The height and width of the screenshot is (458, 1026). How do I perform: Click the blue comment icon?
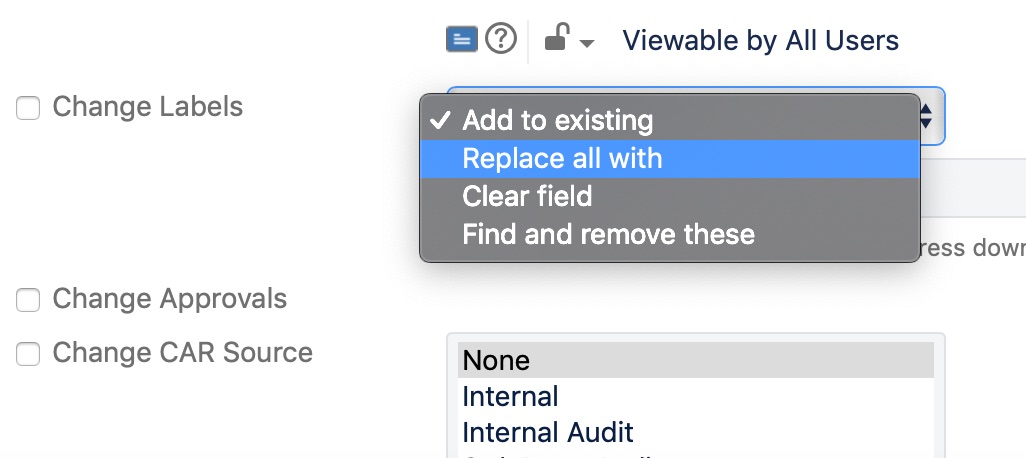pos(461,39)
